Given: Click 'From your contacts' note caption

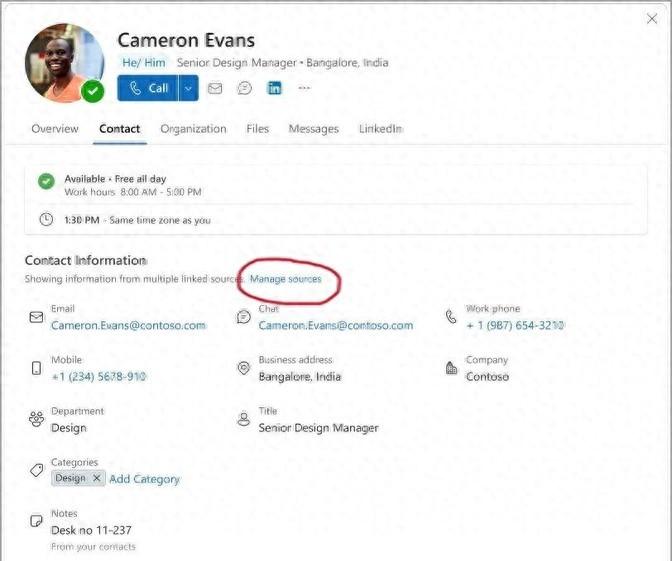Looking at the screenshot, I should click(93, 547).
